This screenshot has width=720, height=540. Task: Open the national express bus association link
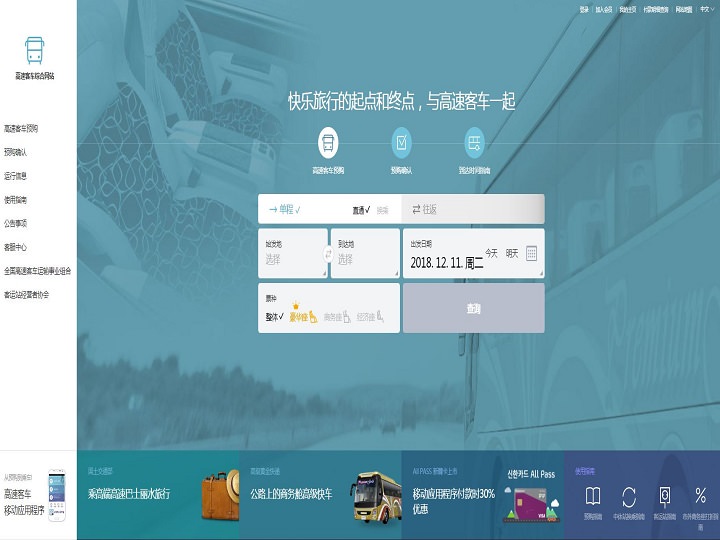click(x=38, y=271)
